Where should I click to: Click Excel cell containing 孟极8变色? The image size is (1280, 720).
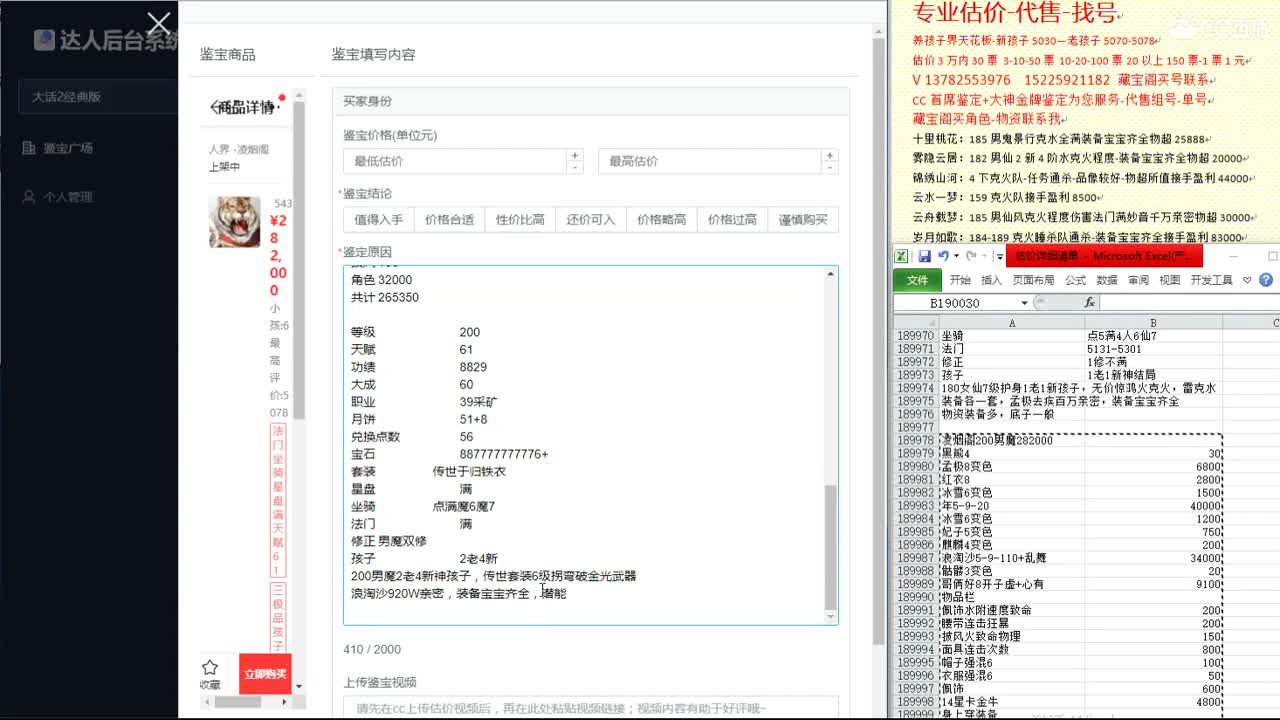(x=1012, y=466)
